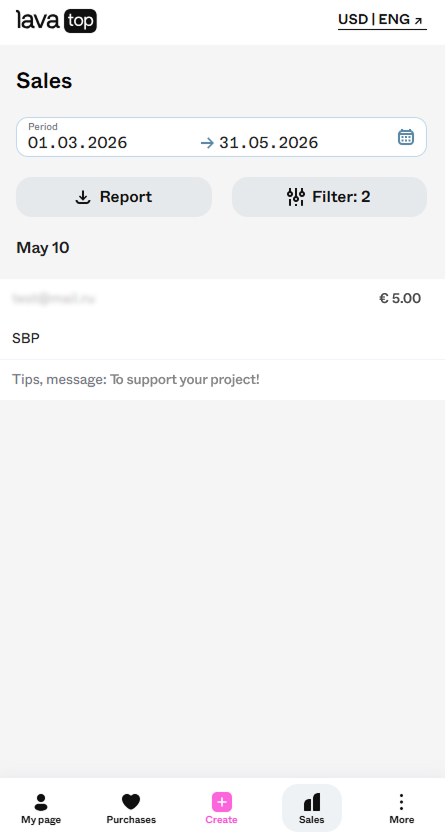Click the download icon on Report
Screen dimensions: 445x835
[x=83, y=198]
